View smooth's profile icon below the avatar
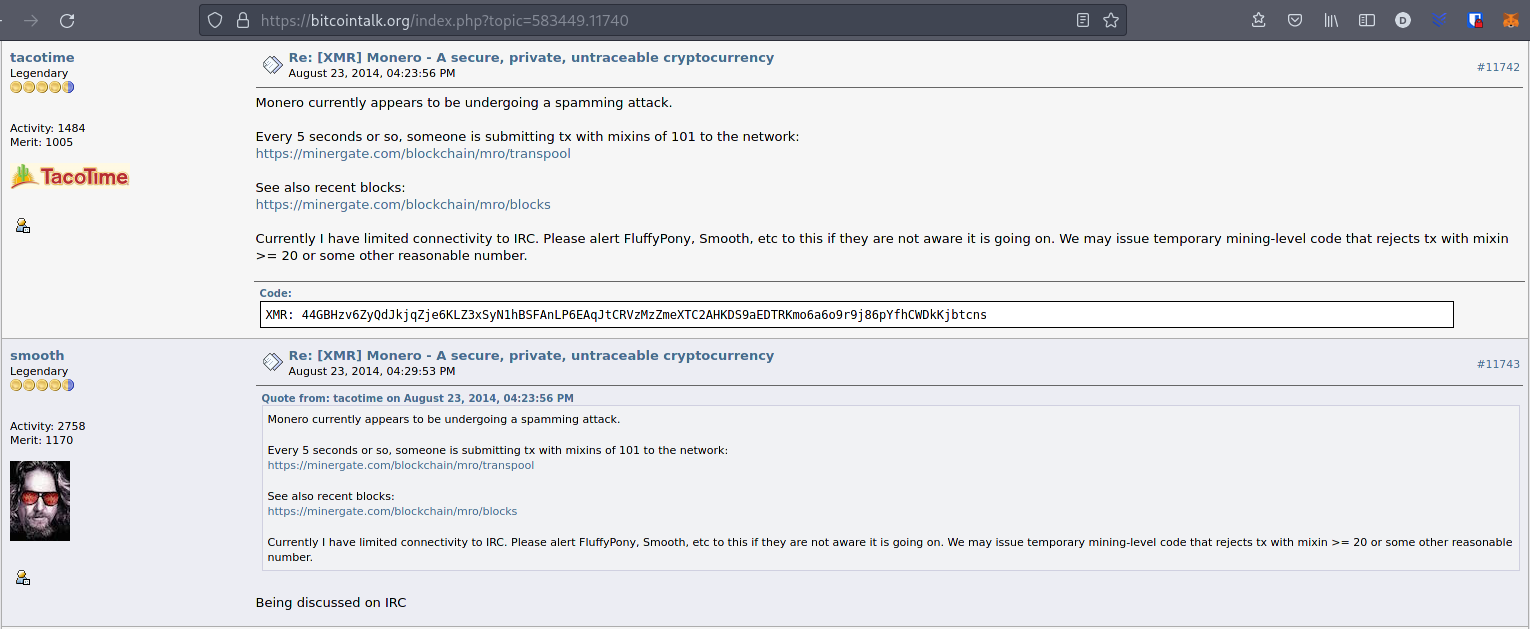This screenshot has width=1530, height=629. click(23, 577)
